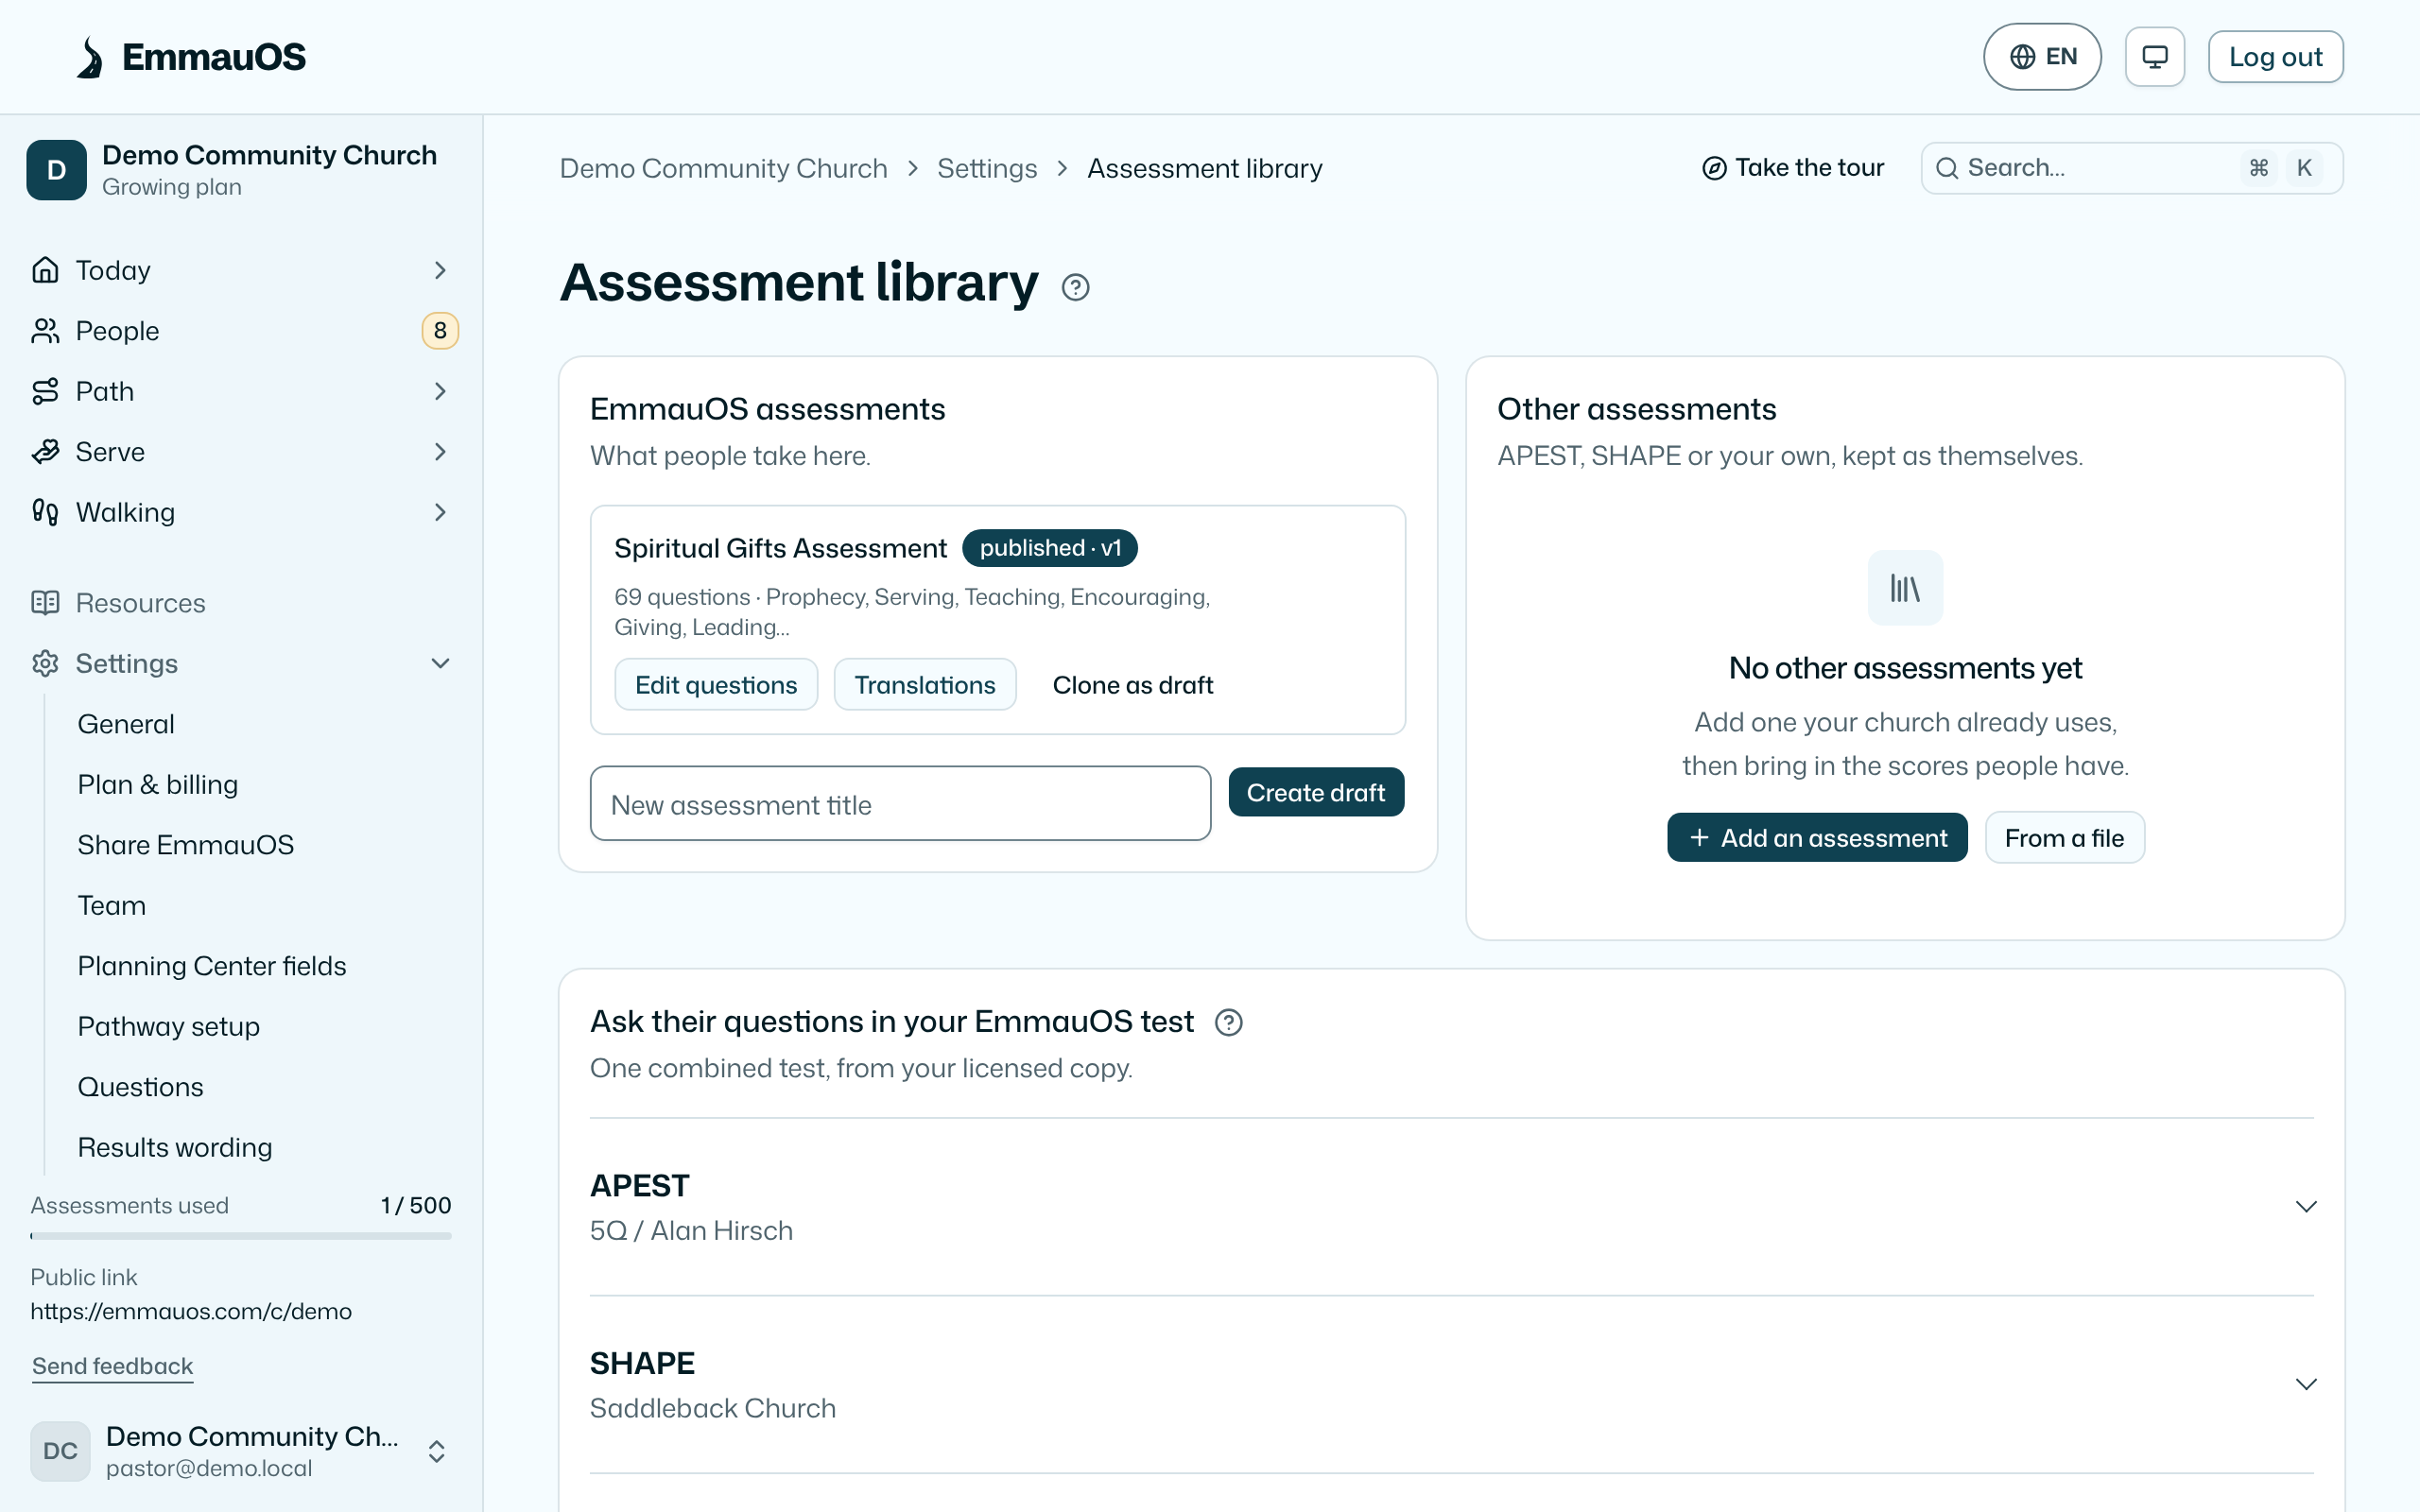The height and width of the screenshot is (1512, 2420).
Task: Expand the Path menu chevron
Action: [x=440, y=391]
